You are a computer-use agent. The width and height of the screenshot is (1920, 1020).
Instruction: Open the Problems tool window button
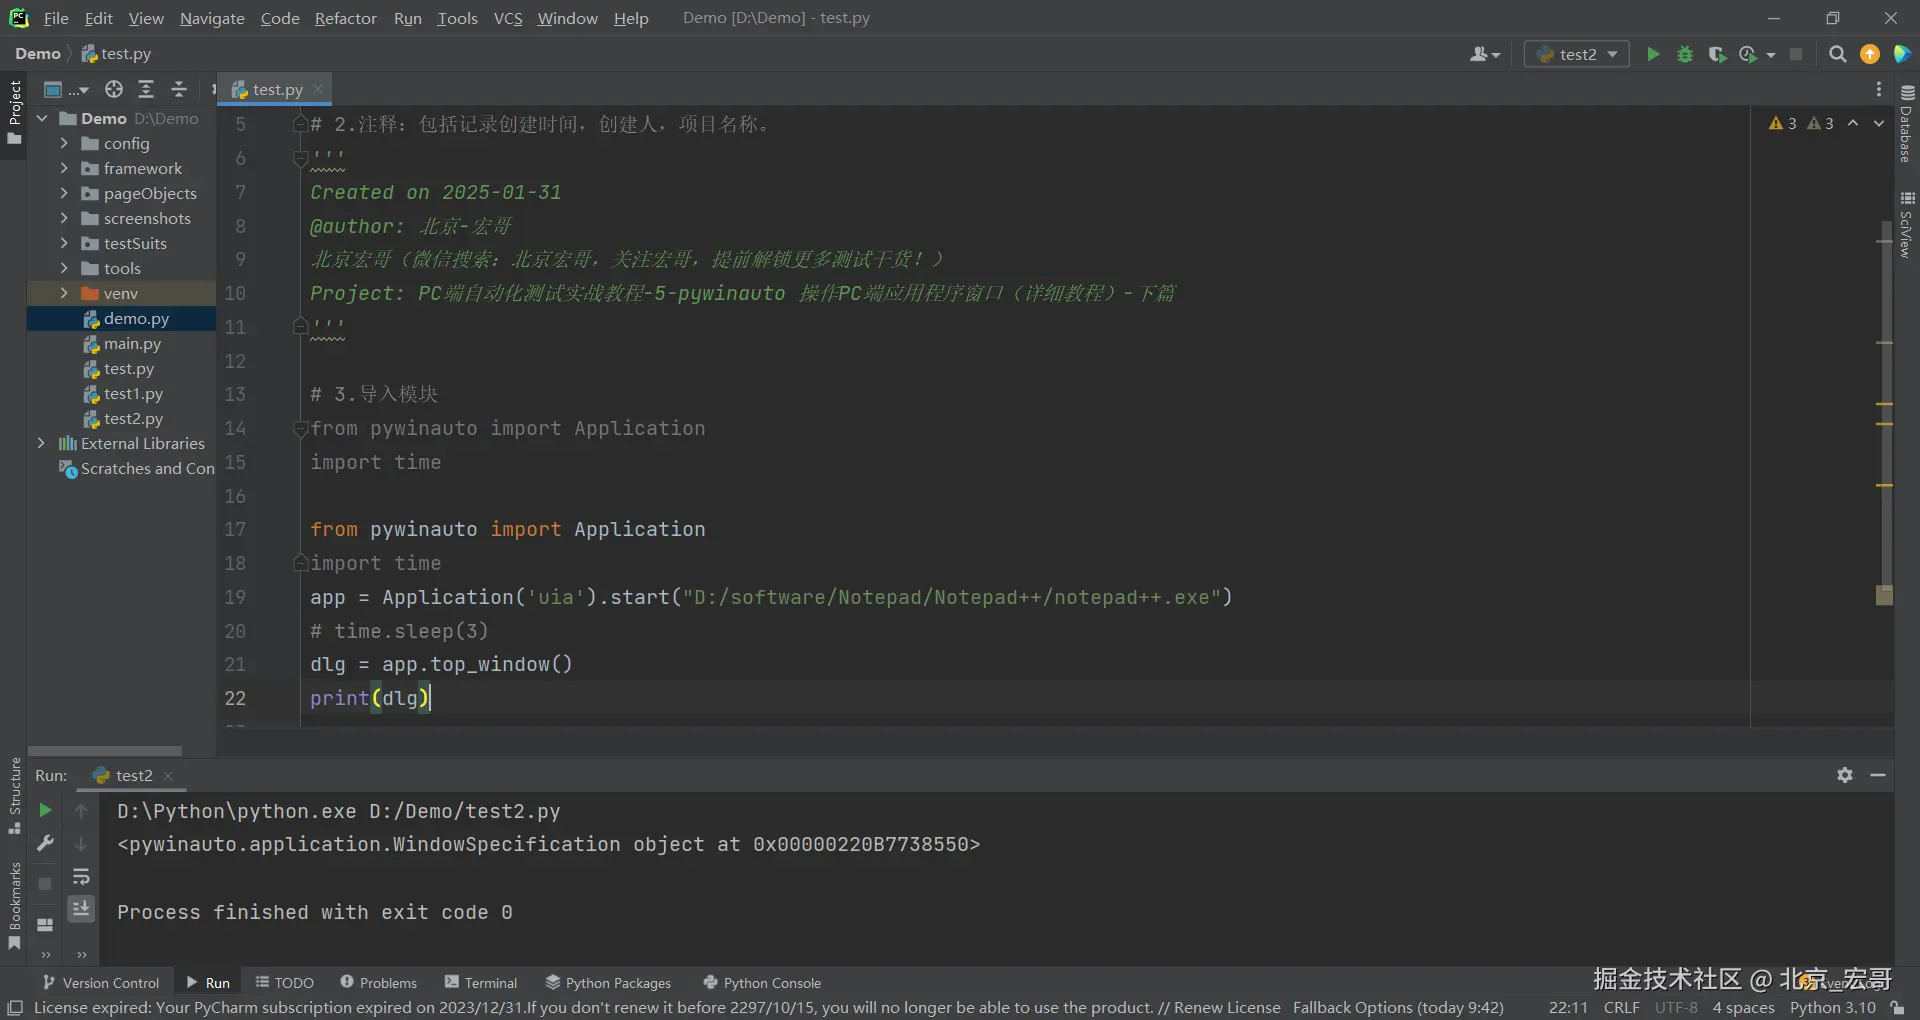pyautogui.click(x=378, y=983)
